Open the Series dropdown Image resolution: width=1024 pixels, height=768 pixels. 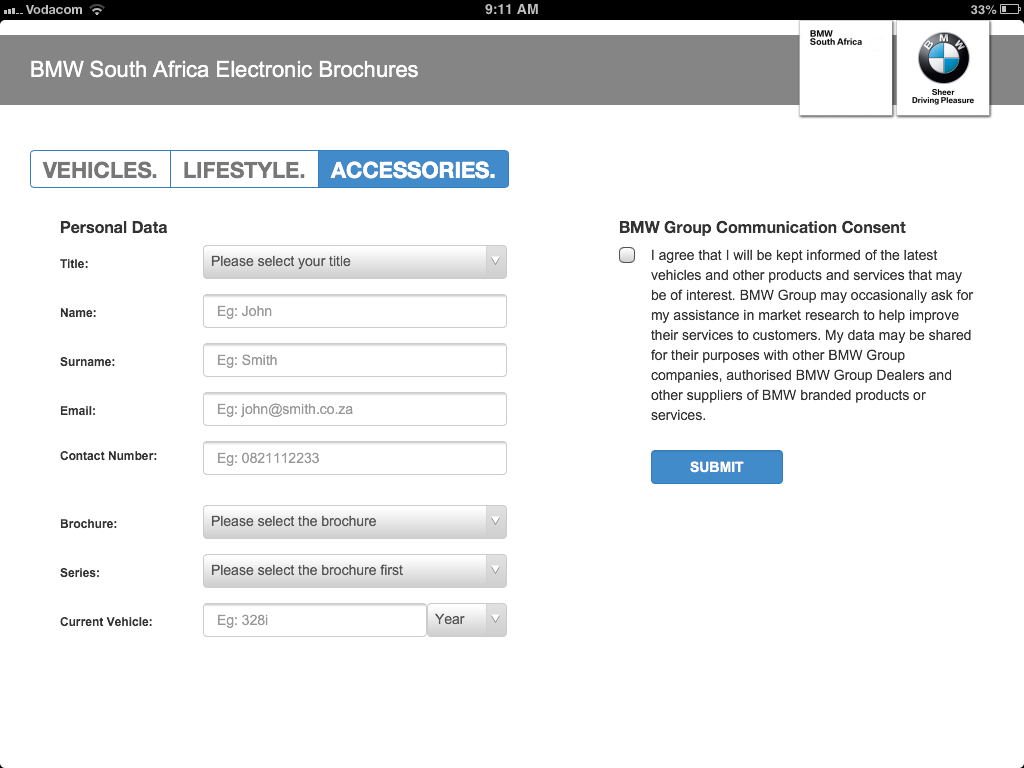click(x=354, y=571)
